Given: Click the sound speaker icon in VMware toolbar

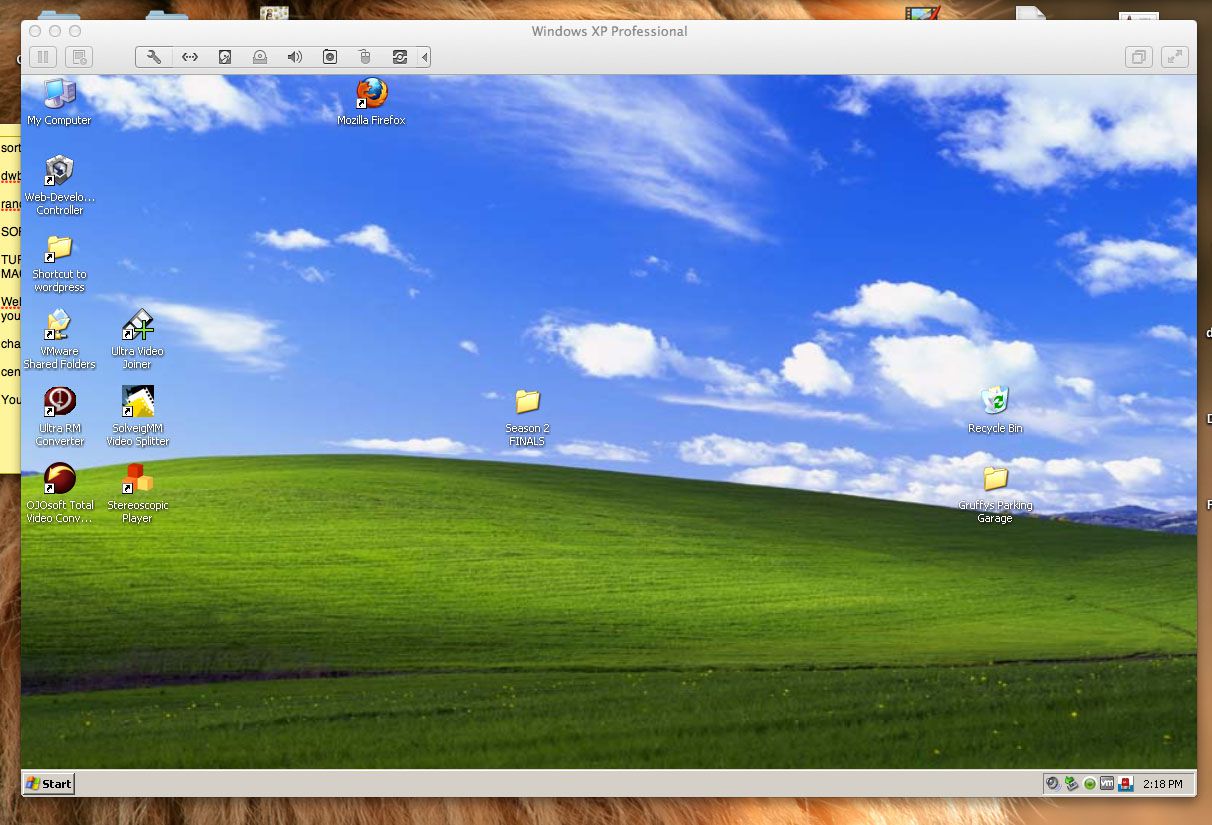Looking at the screenshot, I should point(295,57).
